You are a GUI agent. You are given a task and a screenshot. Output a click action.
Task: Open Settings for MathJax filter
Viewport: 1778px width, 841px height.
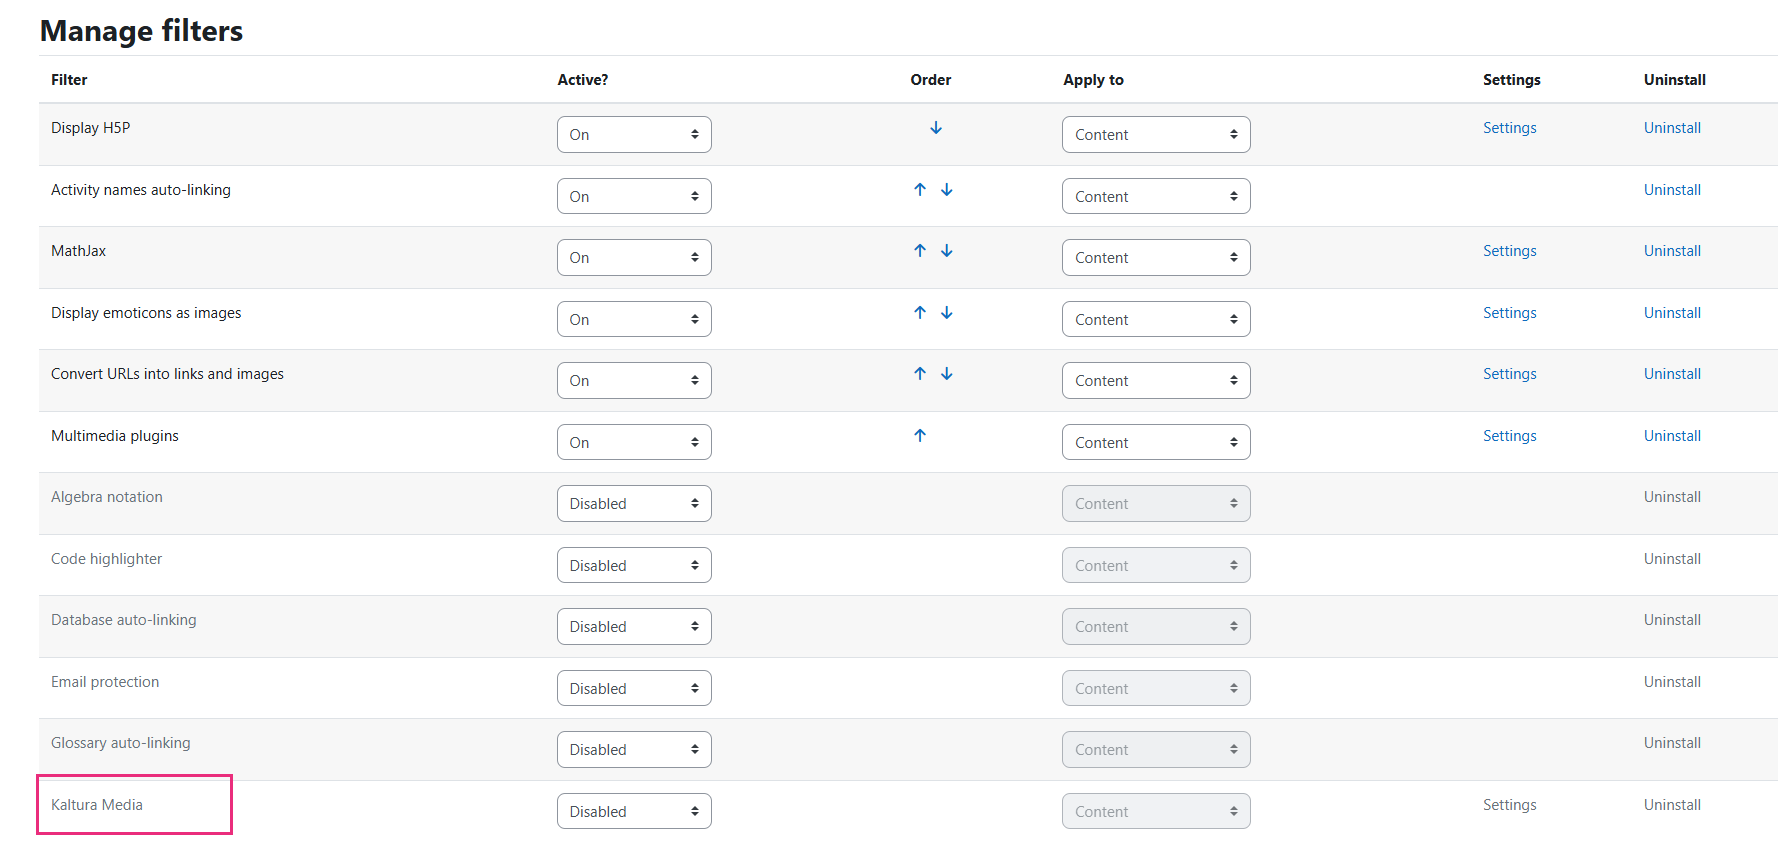1509,251
